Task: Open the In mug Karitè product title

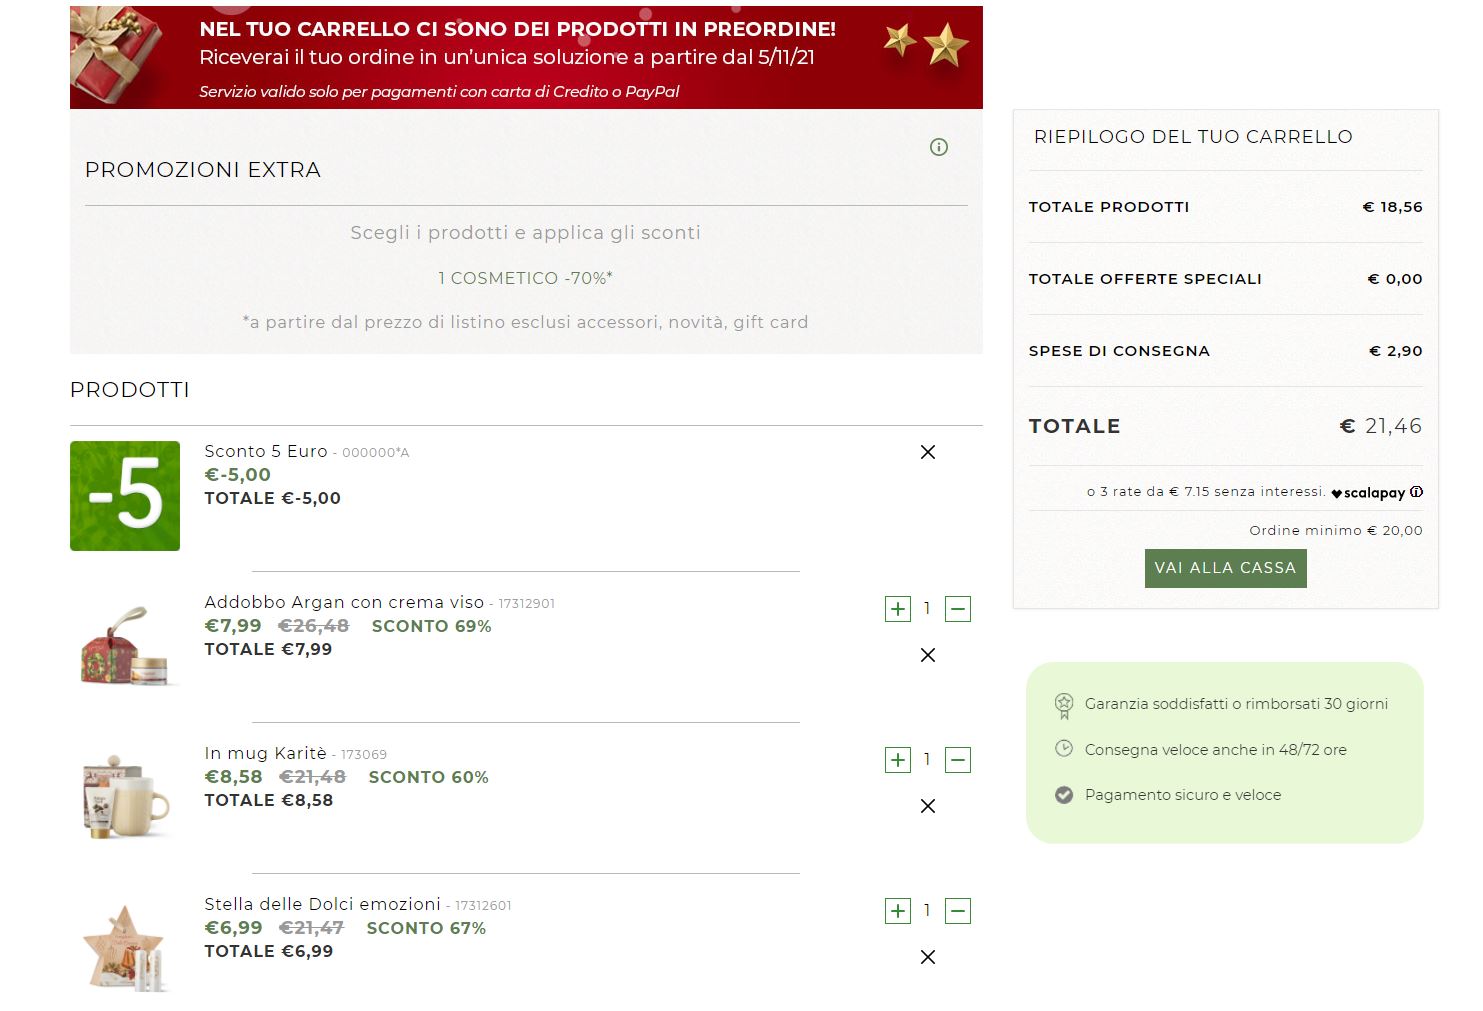Action: pos(265,753)
